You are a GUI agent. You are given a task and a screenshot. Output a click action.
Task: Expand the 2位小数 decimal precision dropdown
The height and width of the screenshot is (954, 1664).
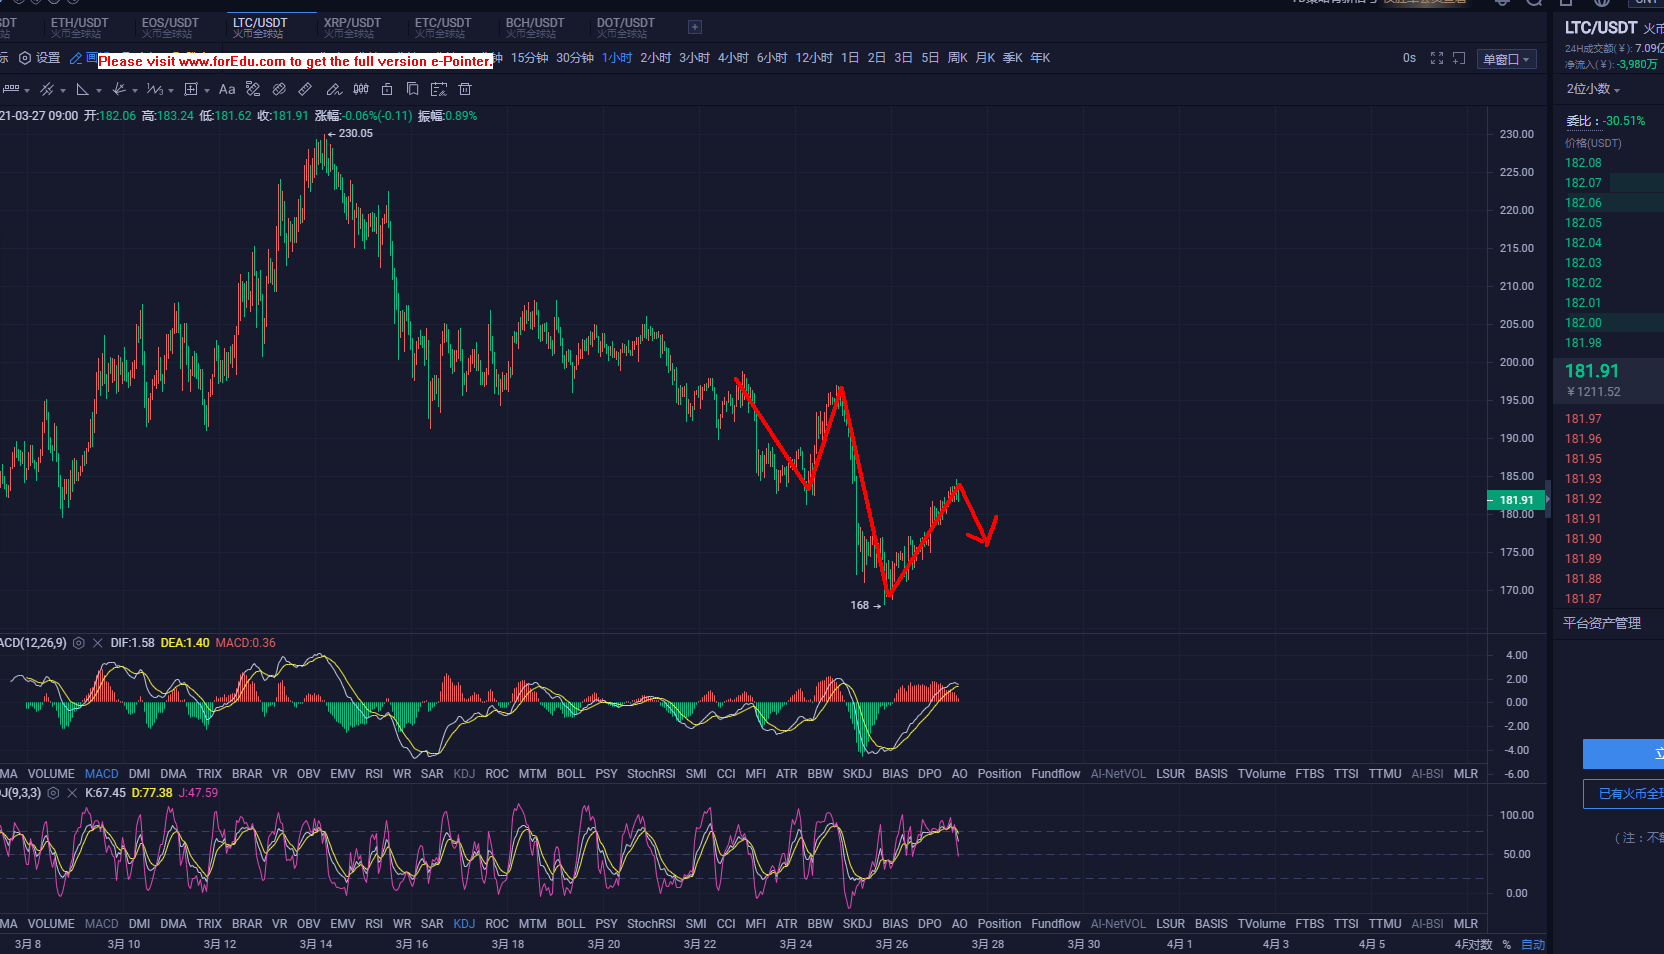tap(1592, 89)
